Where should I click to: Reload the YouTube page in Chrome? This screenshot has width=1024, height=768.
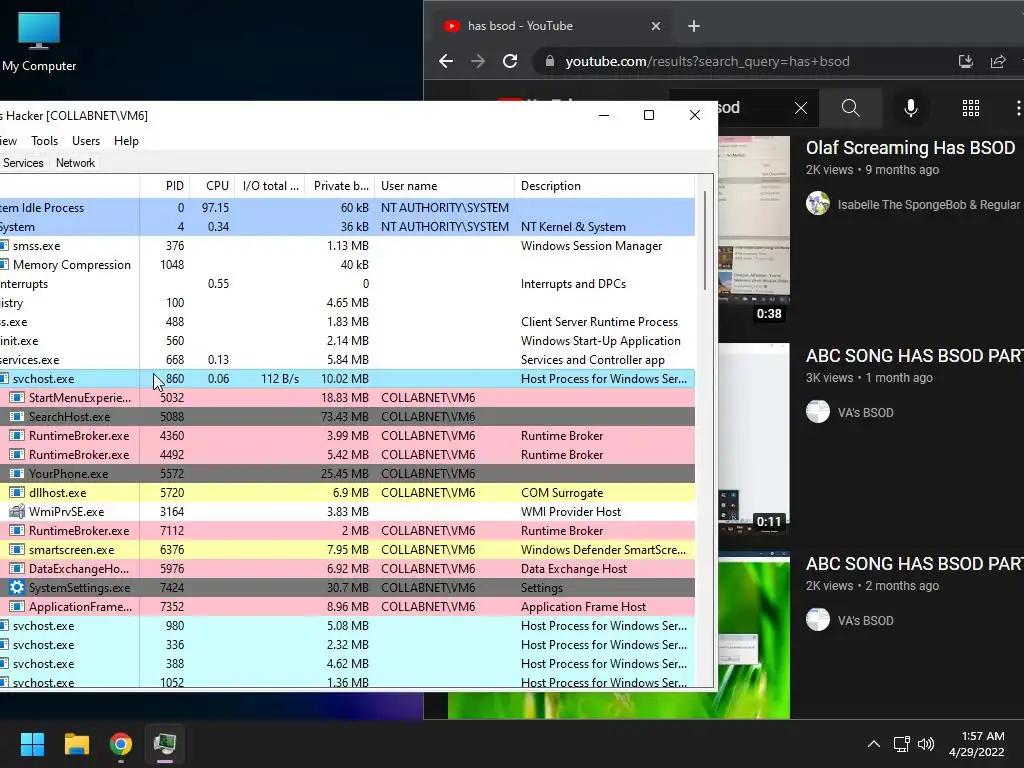click(510, 61)
